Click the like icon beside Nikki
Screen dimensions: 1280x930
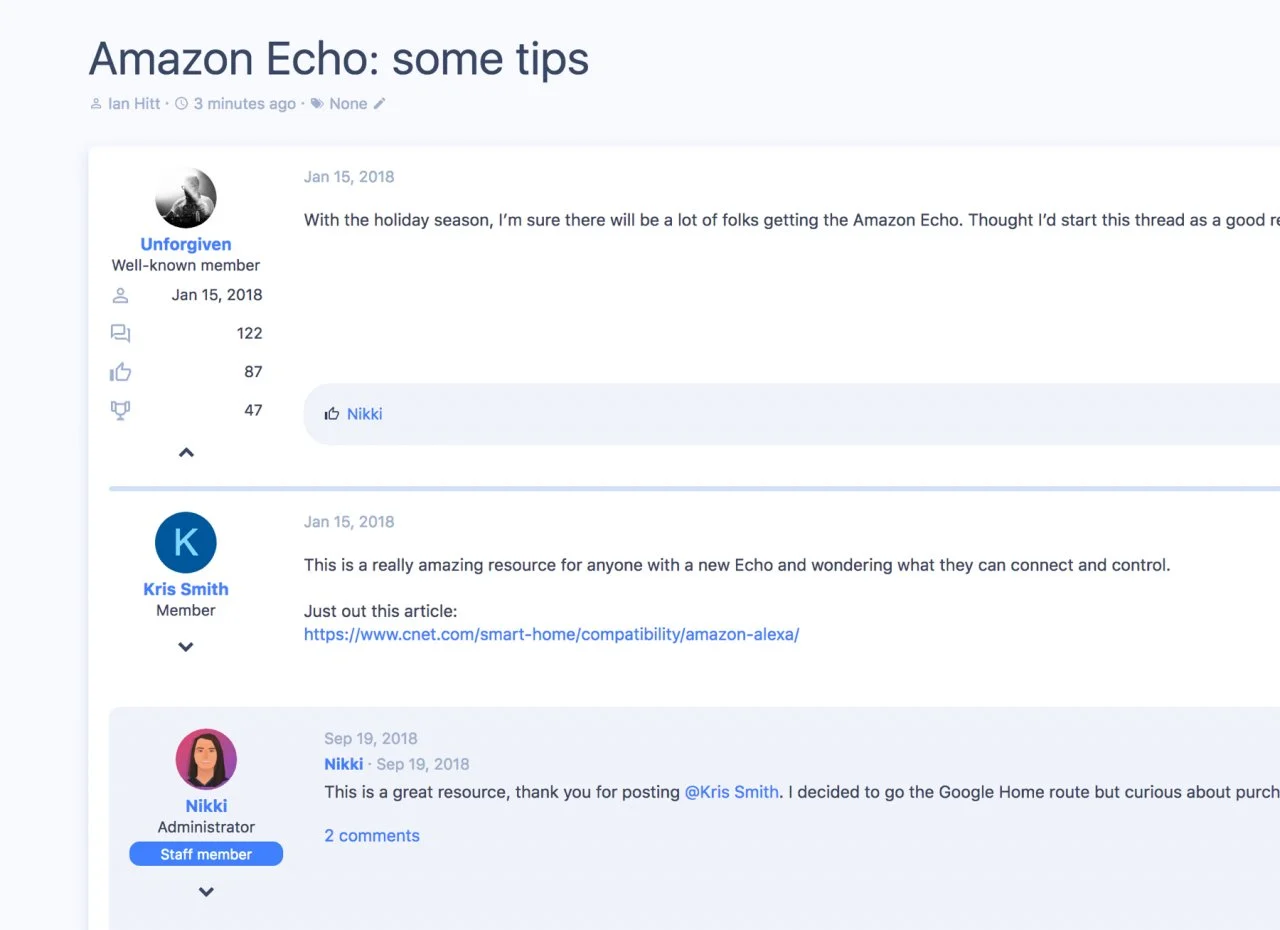click(332, 414)
